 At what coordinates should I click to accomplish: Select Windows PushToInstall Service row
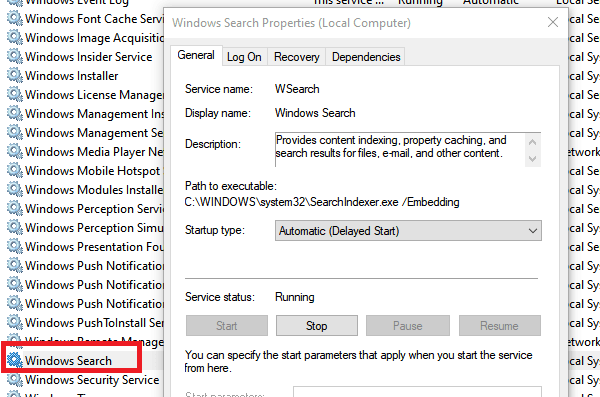point(94,323)
